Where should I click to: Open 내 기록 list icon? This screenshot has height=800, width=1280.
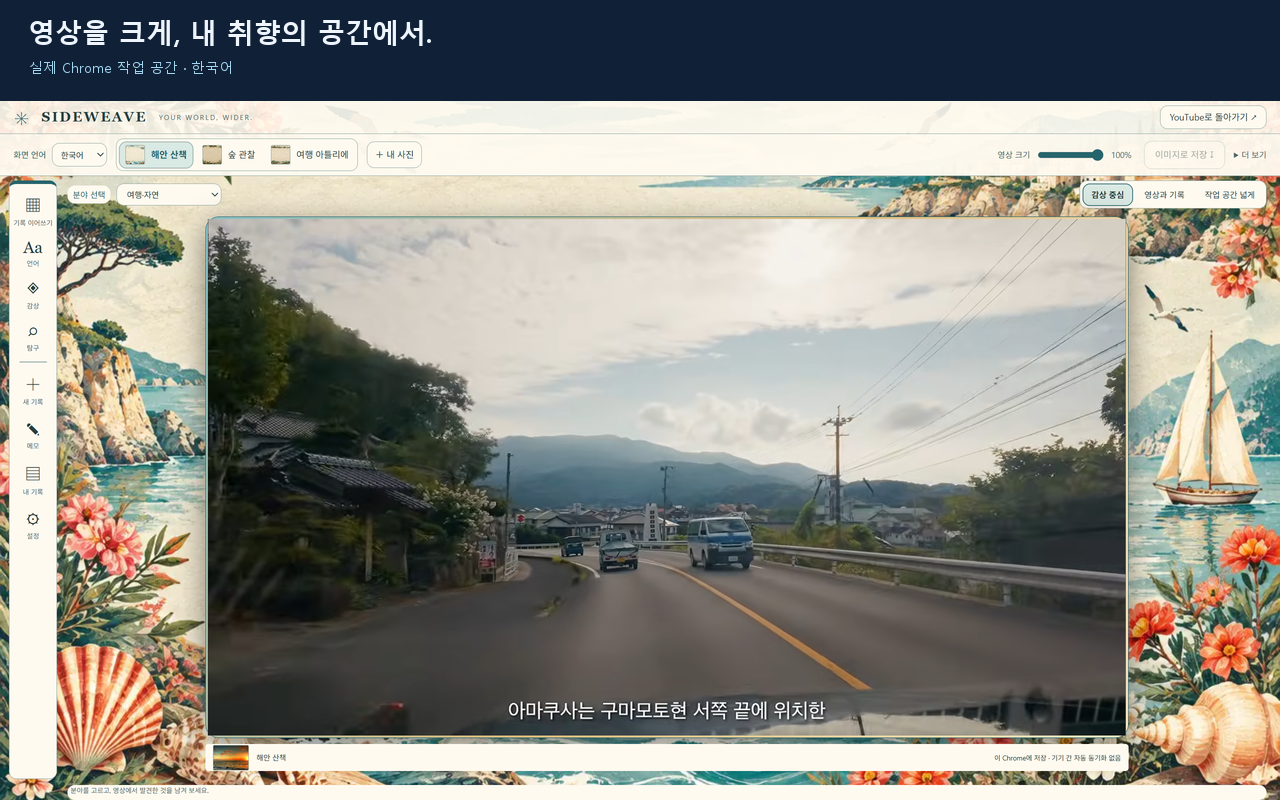tap(33, 474)
